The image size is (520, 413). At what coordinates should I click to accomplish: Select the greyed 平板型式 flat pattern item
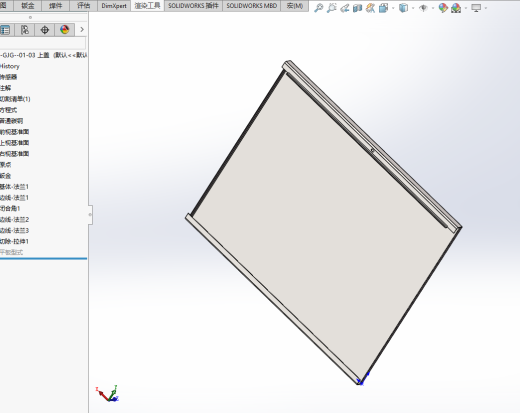[12, 252]
